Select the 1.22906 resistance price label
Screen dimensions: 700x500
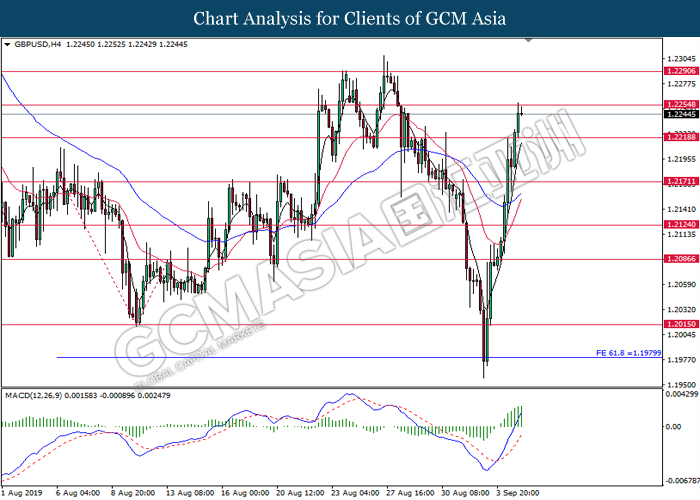(681, 71)
